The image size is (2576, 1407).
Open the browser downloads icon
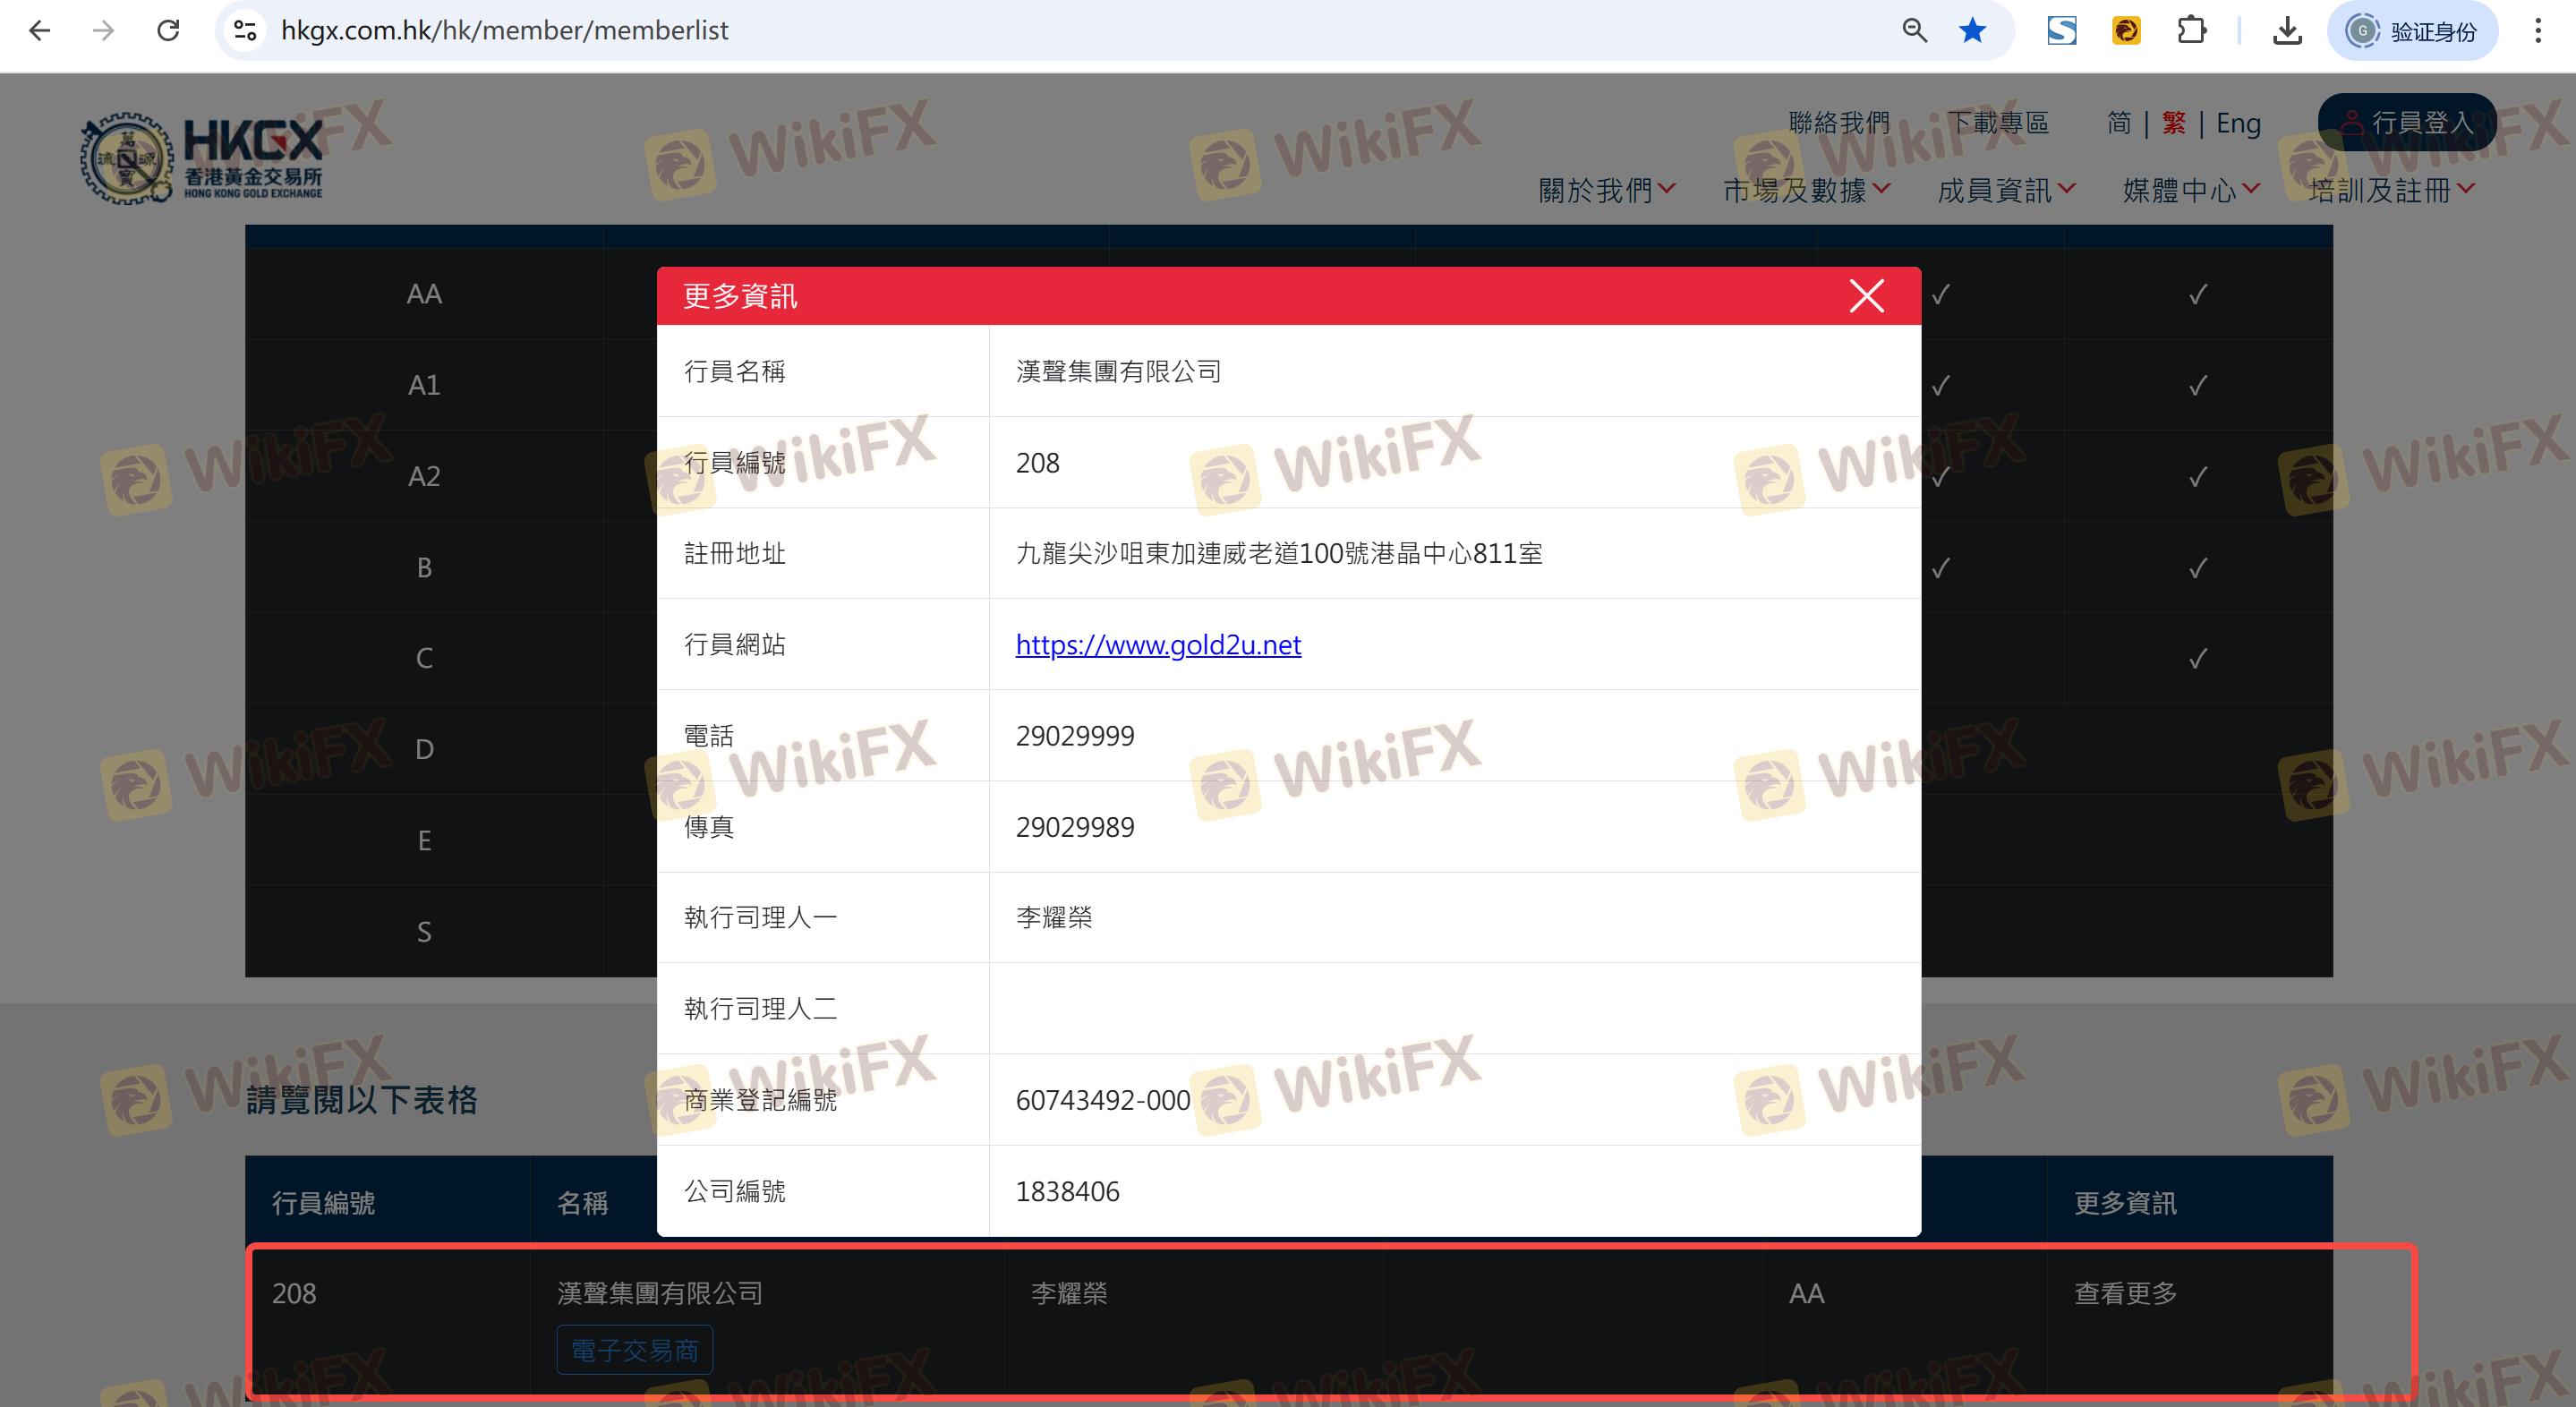[2286, 30]
